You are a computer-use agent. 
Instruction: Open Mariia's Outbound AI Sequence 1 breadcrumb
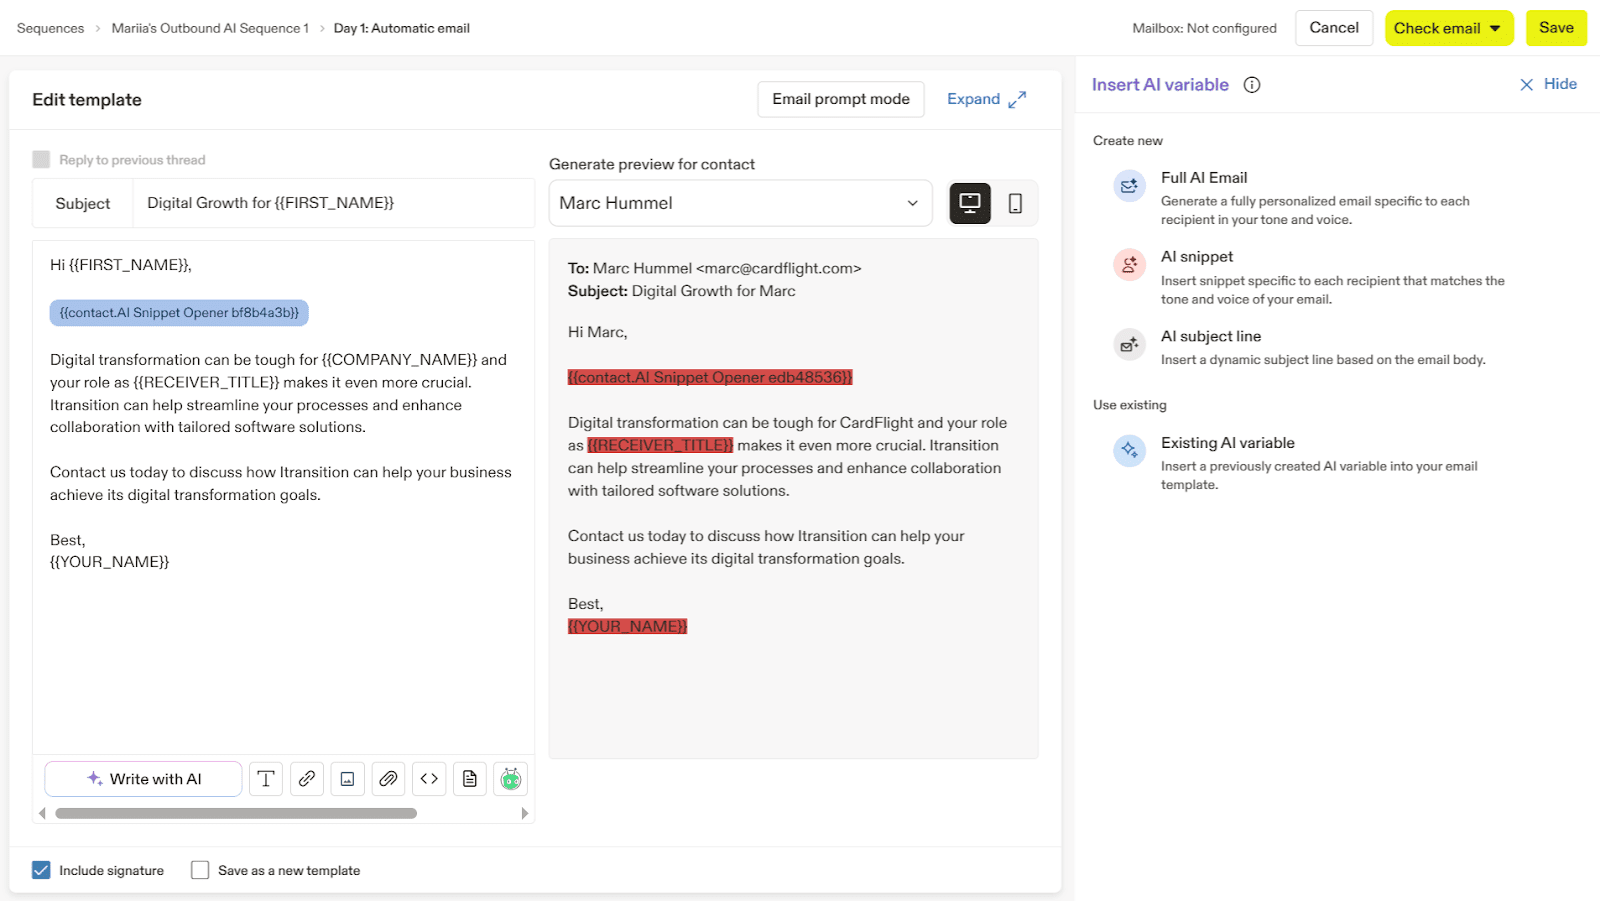(x=210, y=28)
